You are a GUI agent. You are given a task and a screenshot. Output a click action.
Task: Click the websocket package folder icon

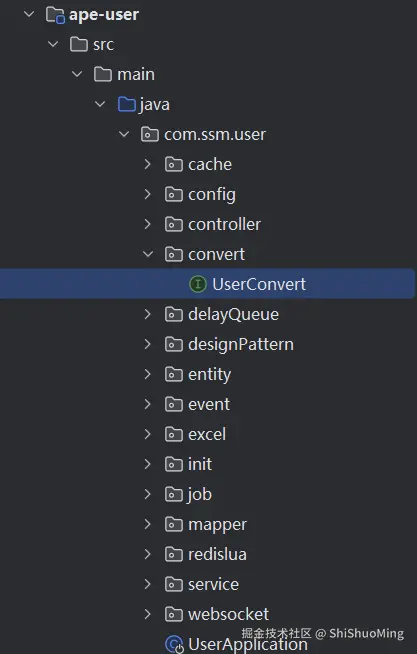coord(174,614)
